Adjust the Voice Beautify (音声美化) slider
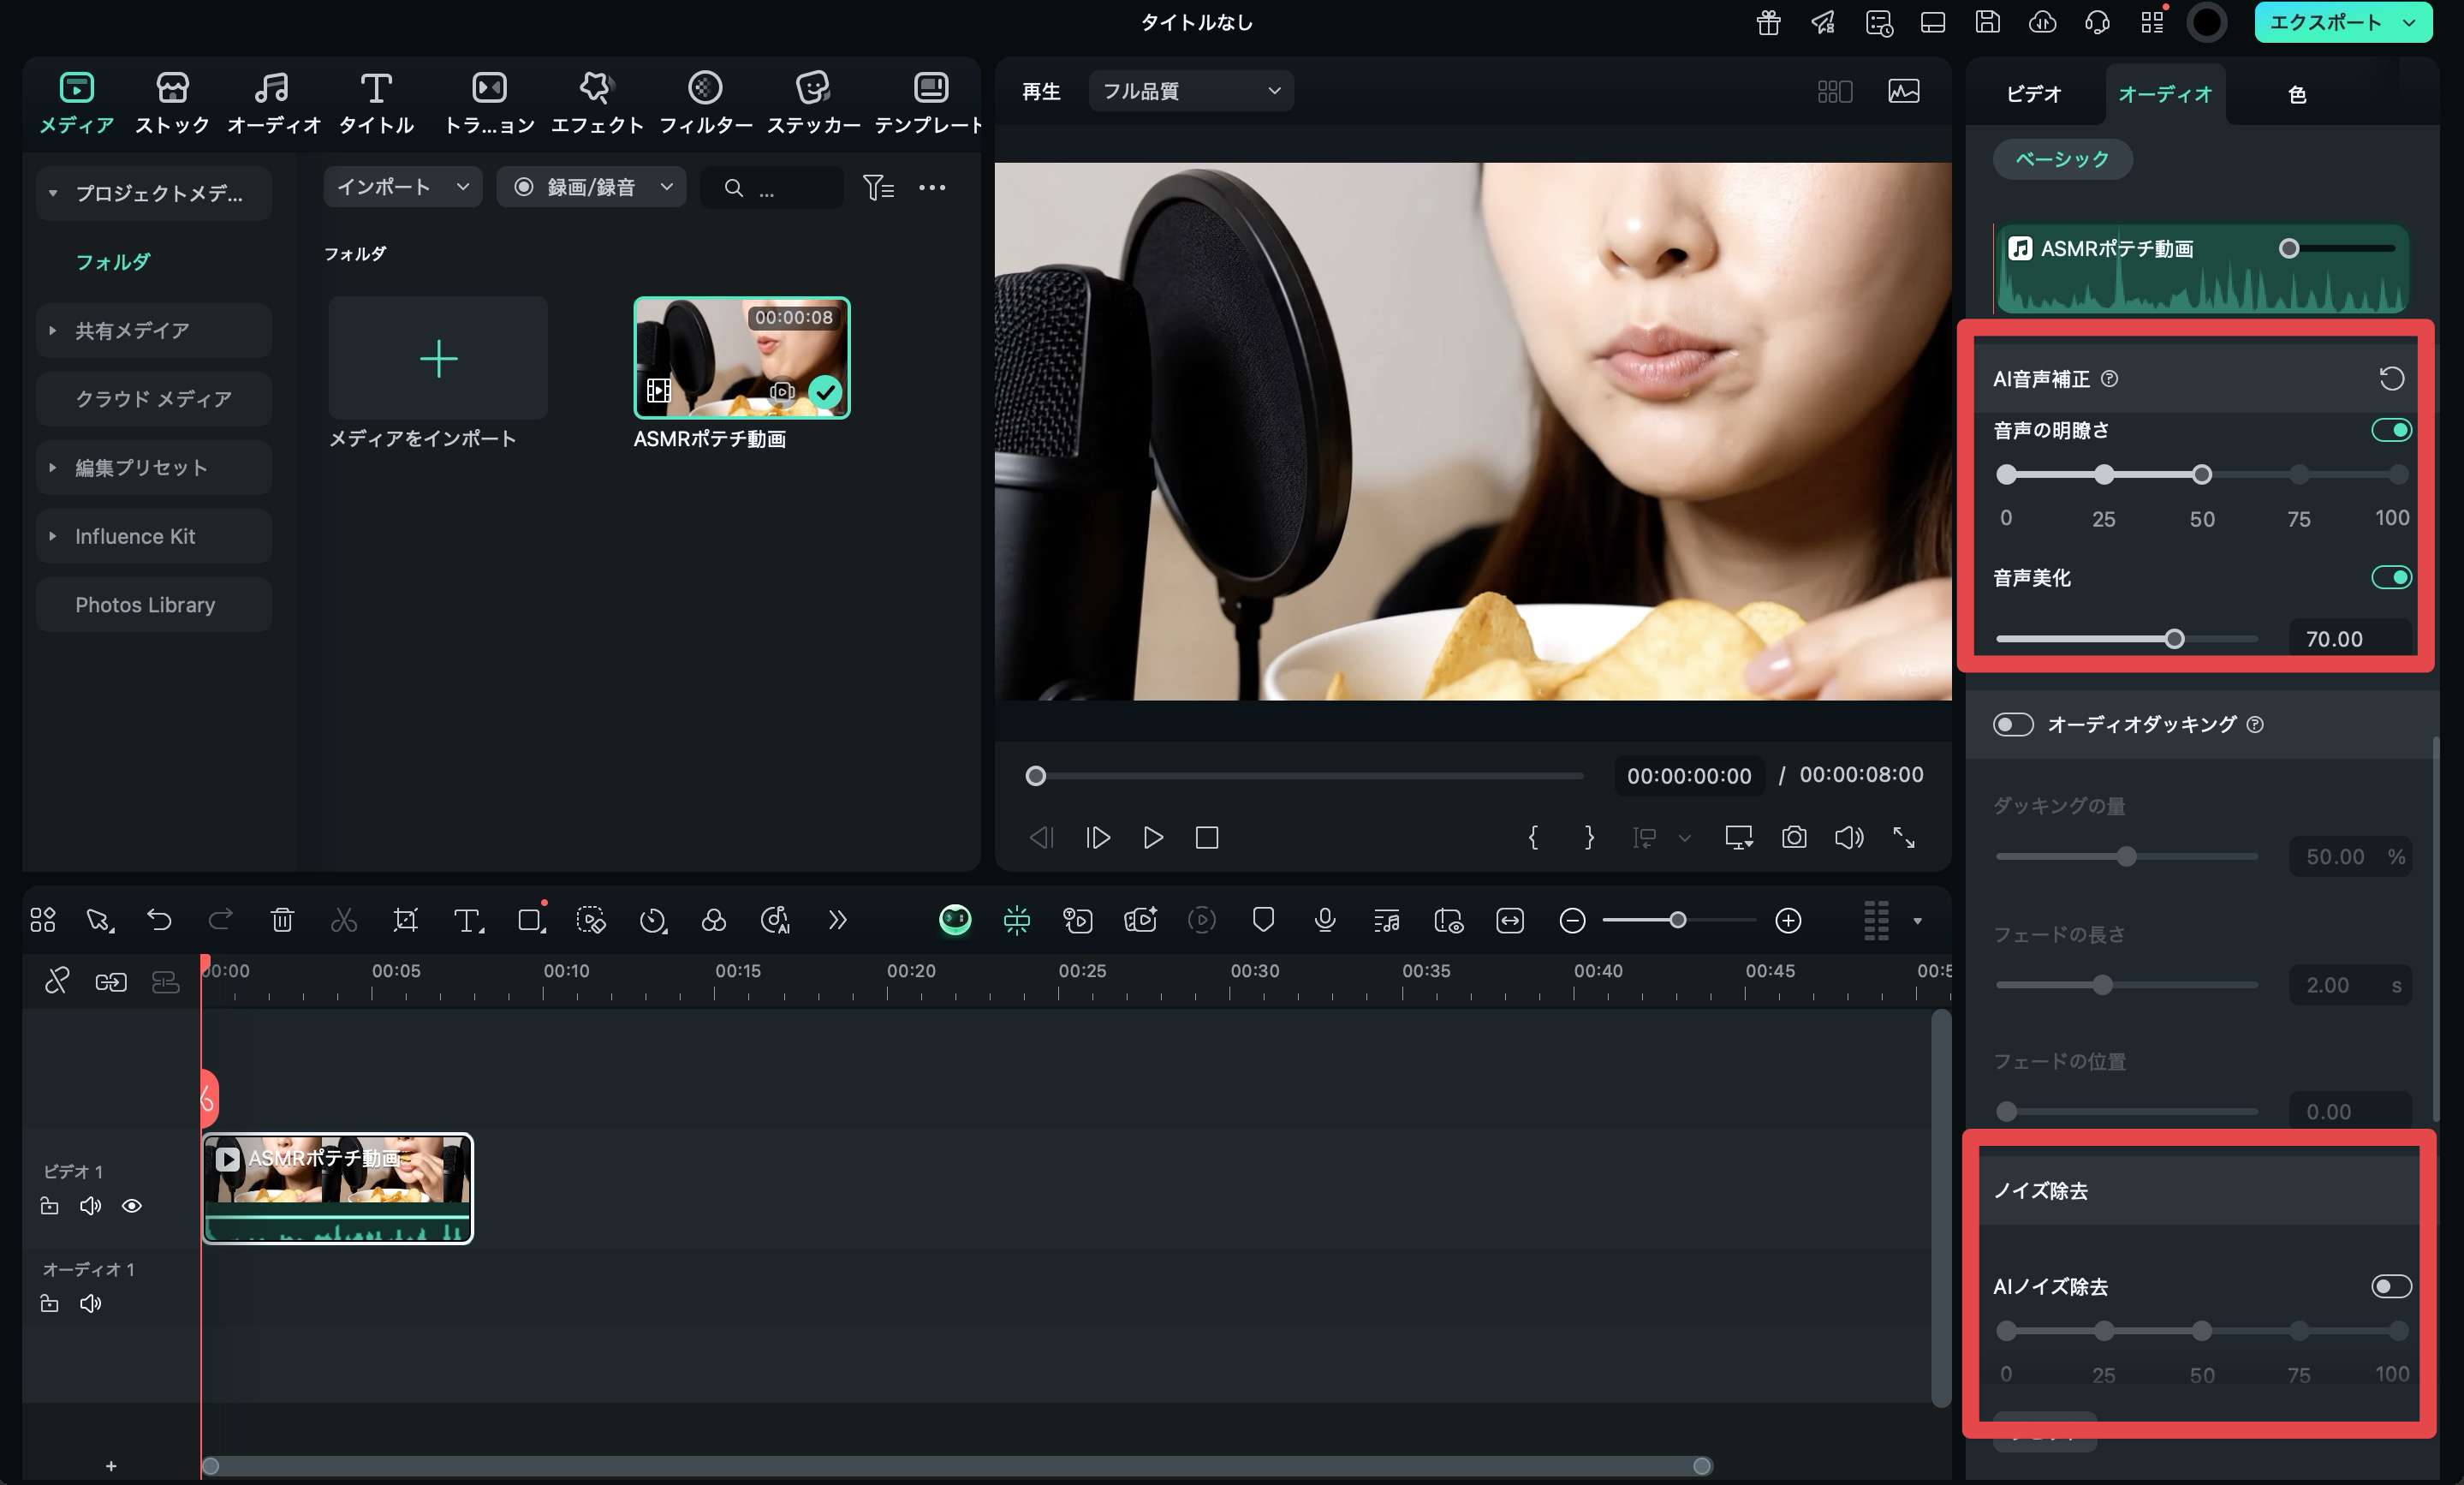This screenshot has height=1485, width=2464. click(x=2174, y=639)
